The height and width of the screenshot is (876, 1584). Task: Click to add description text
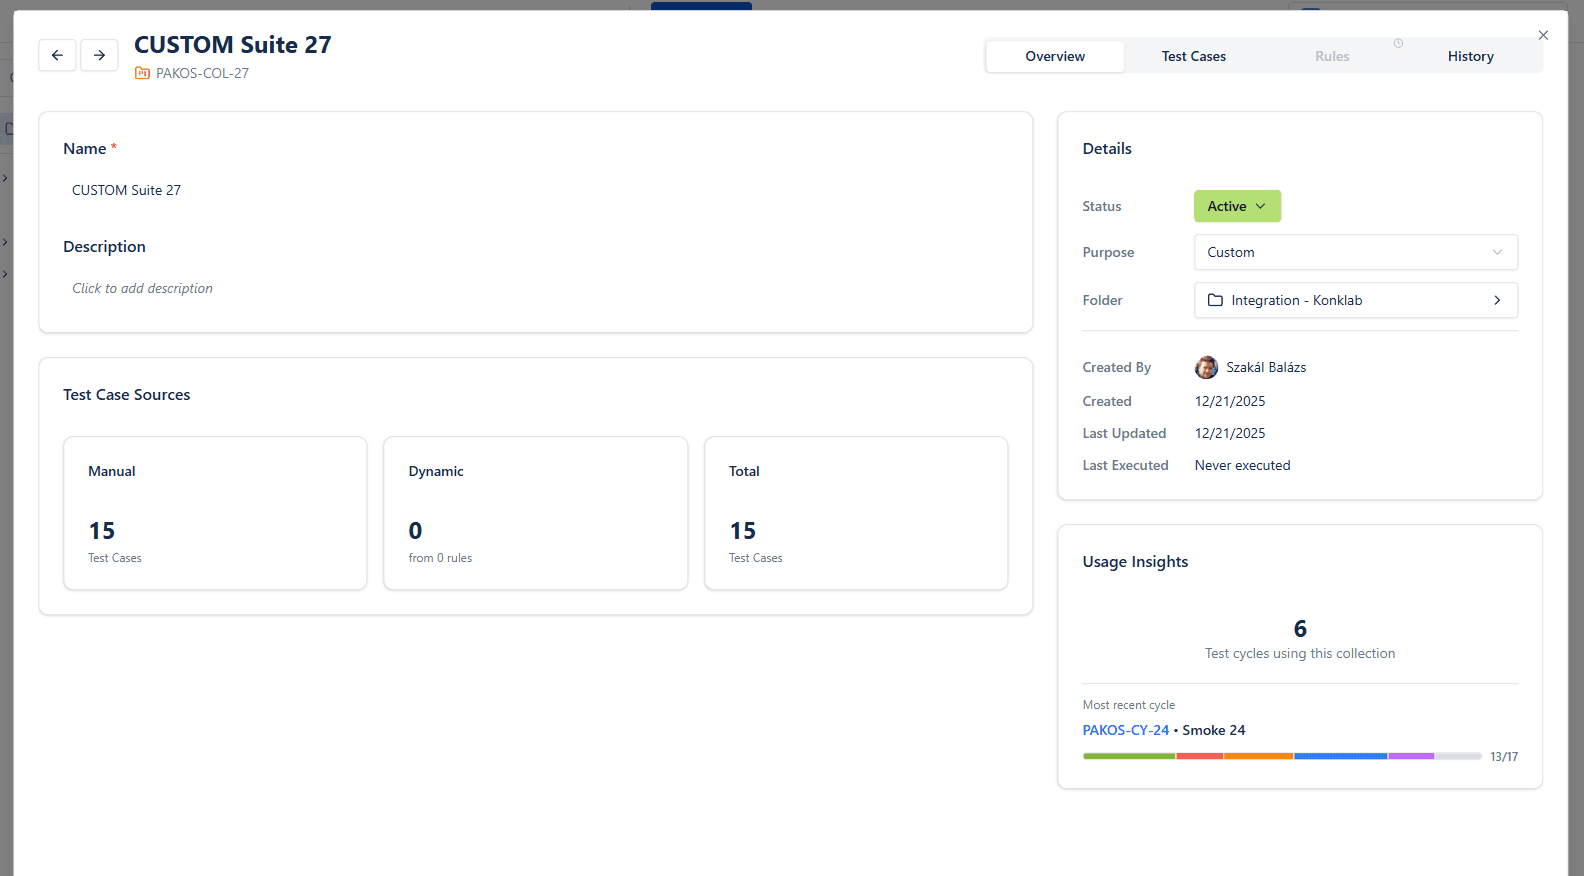click(142, 288)
